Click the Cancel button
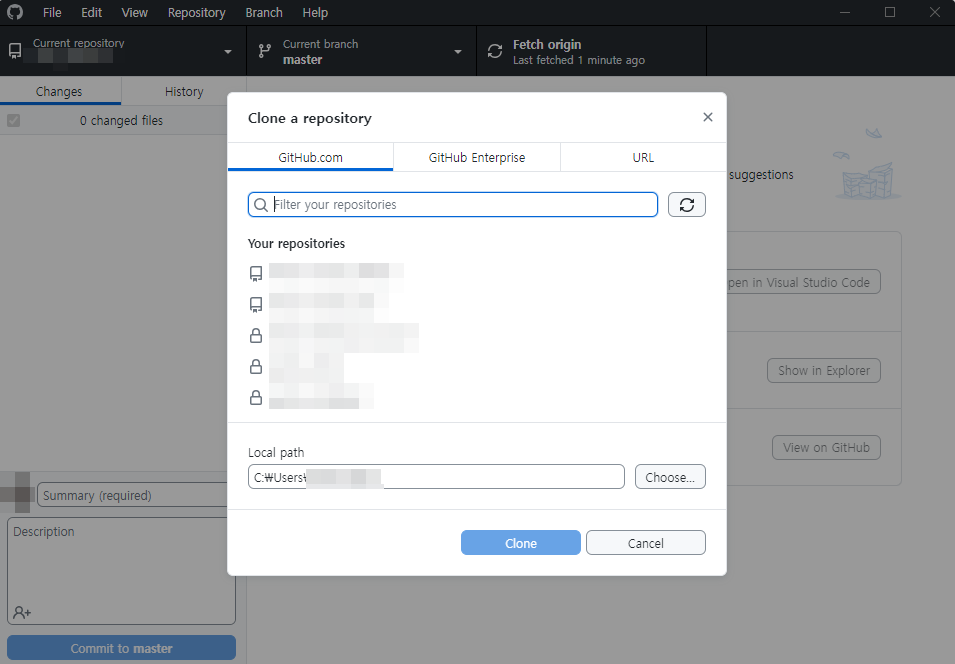Viewport: 955px width, 664px height. pyautogui.click(x=646, y=543)
